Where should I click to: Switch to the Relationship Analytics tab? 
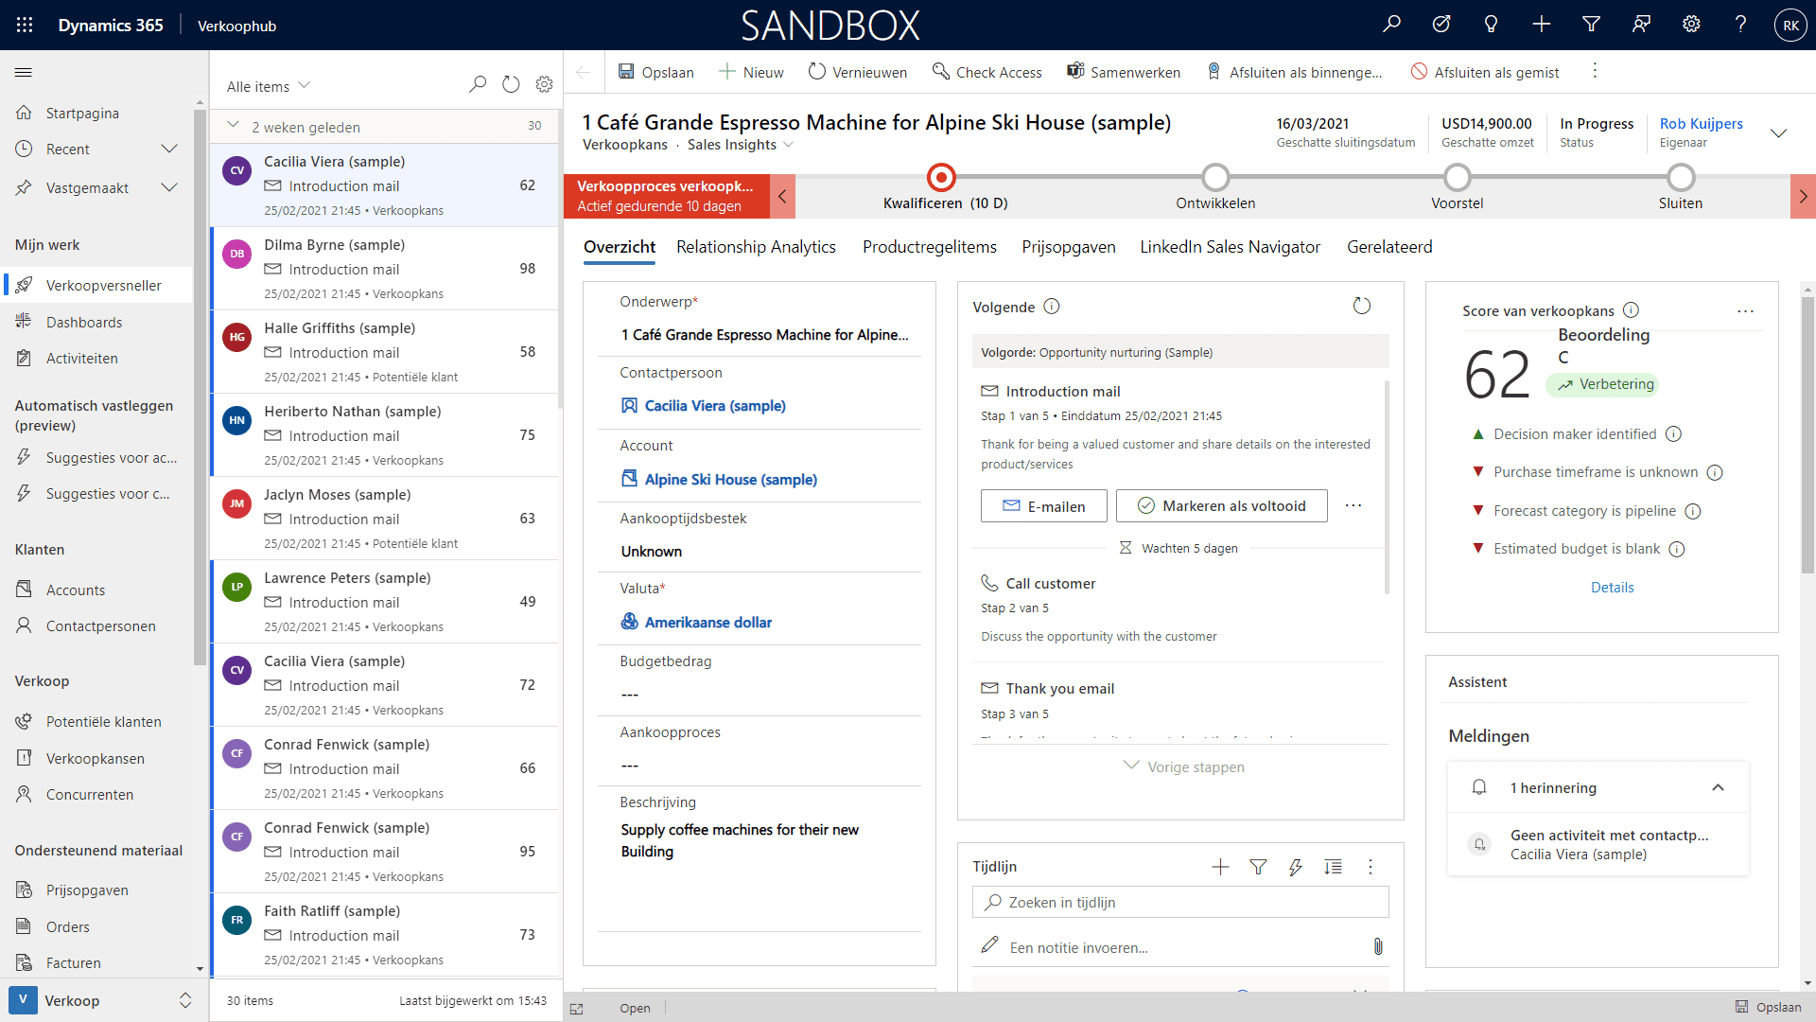pyautogui.click(x=756, y=247)
